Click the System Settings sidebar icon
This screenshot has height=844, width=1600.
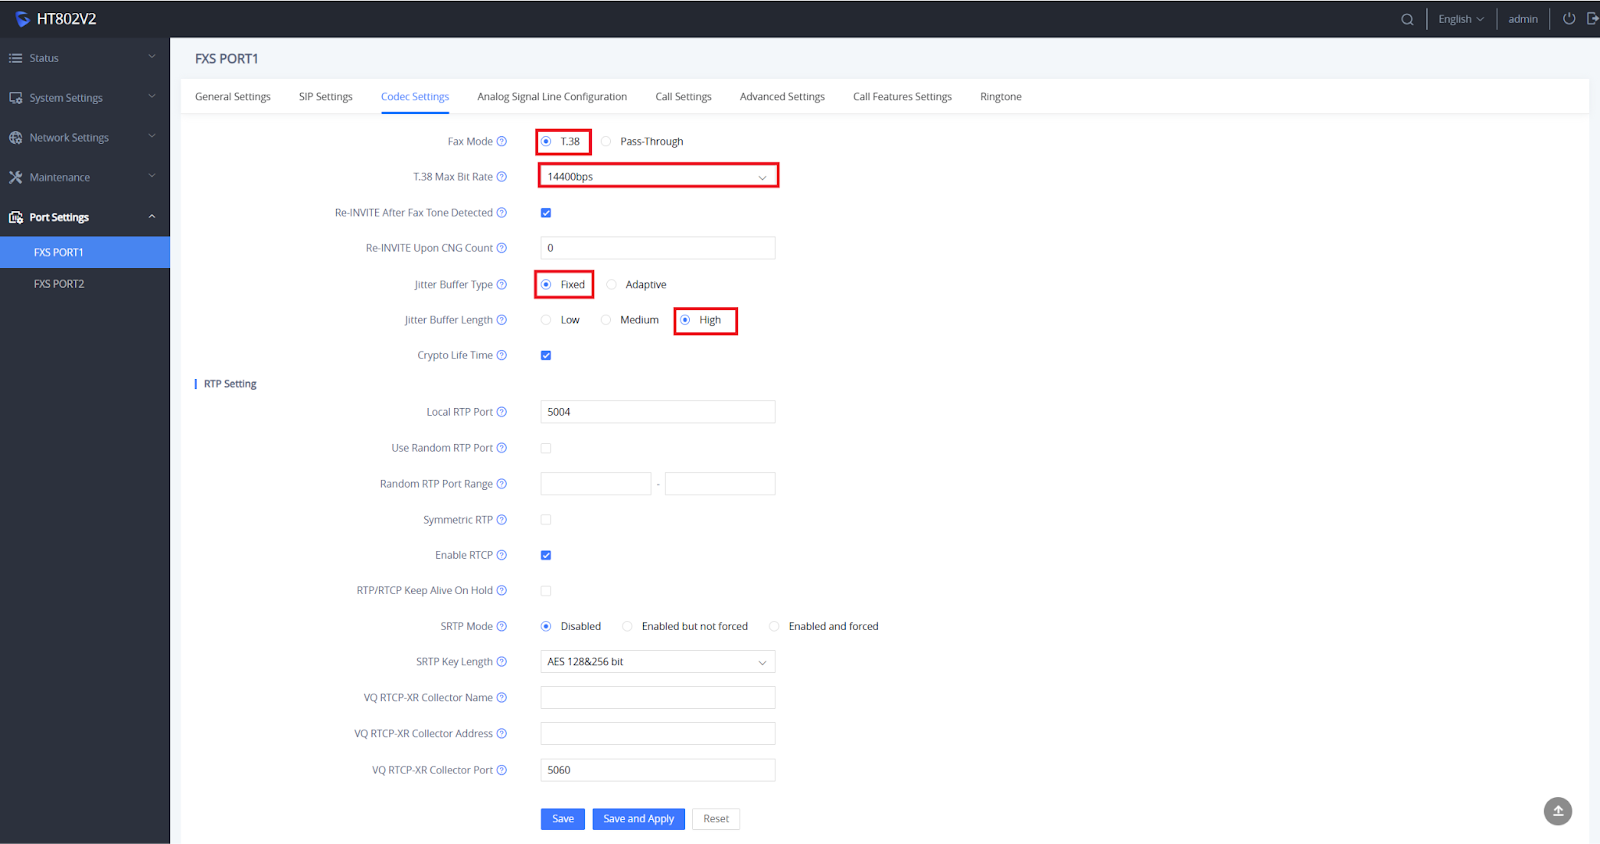click(15, 98)
